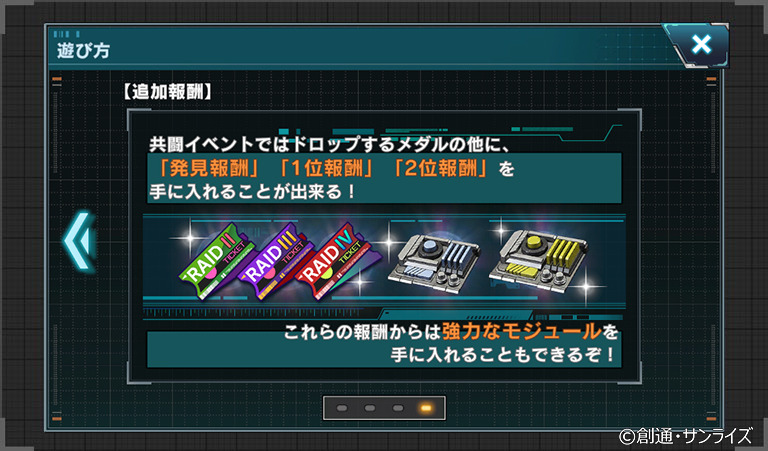
Task: Click the 共闘イベント description line
Action: pyautogui.click(x=330, y=144)
